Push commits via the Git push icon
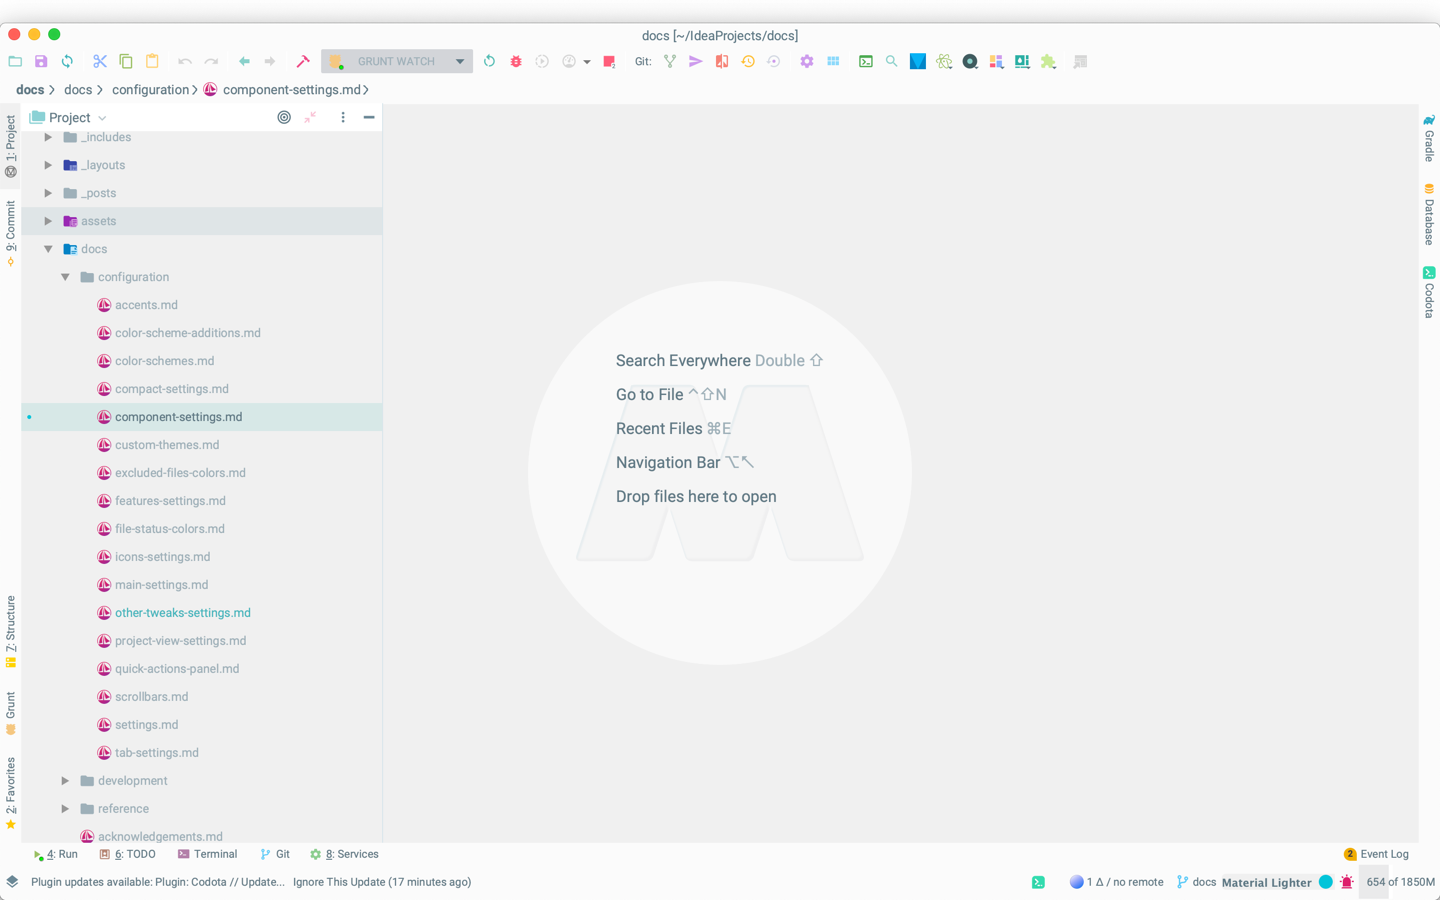The height and width of the screenshot is (900, 1440). point(695,61)
